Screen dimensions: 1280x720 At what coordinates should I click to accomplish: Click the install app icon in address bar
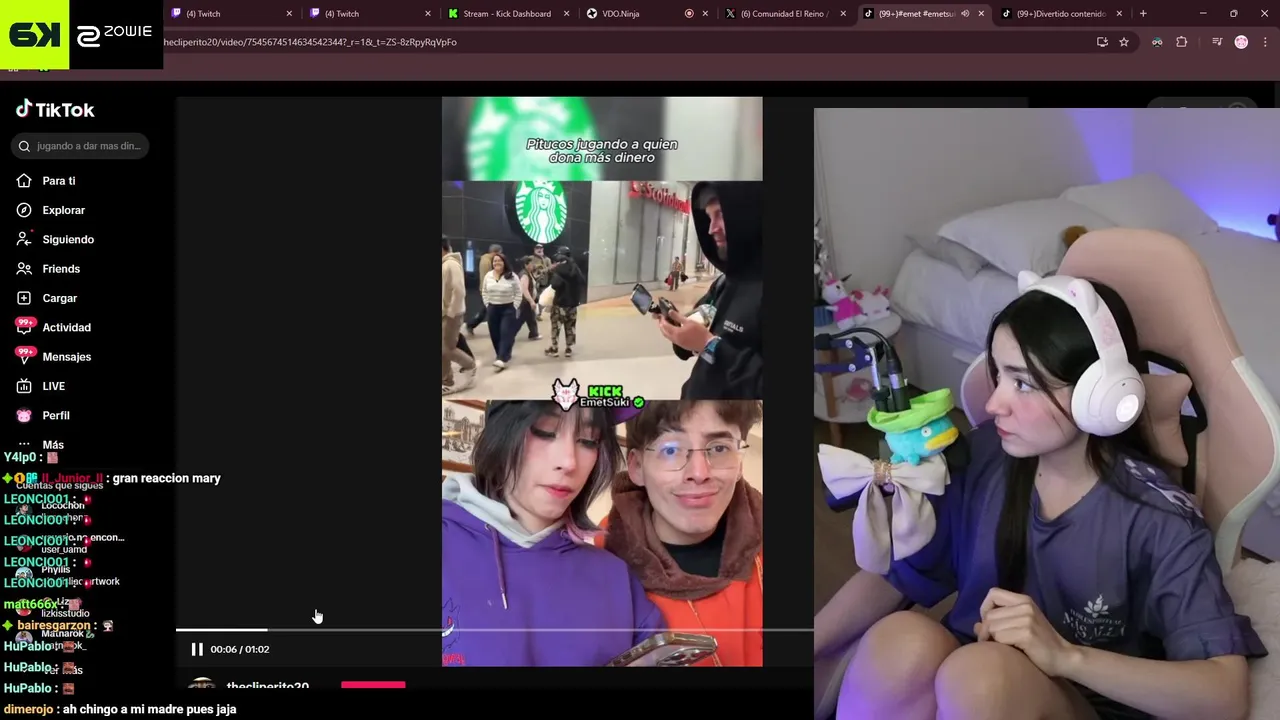pos(1102,42)
